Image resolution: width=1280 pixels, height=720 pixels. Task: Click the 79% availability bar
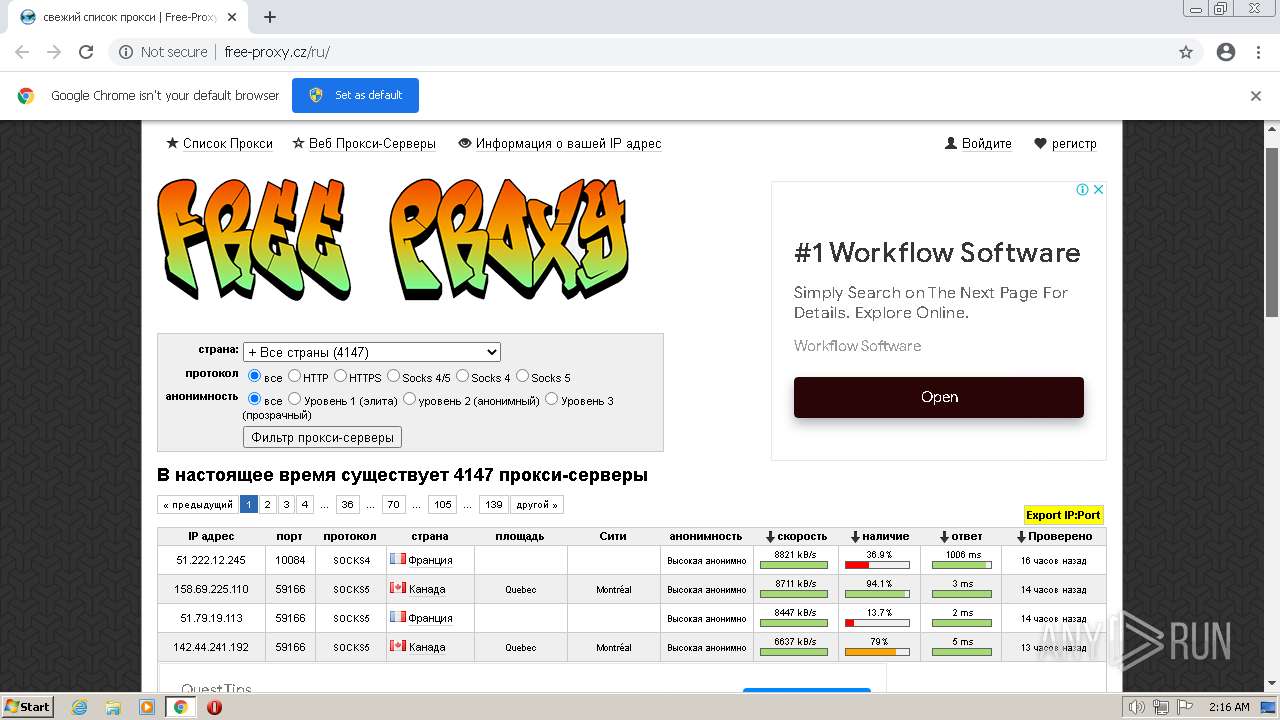point(878,652)
